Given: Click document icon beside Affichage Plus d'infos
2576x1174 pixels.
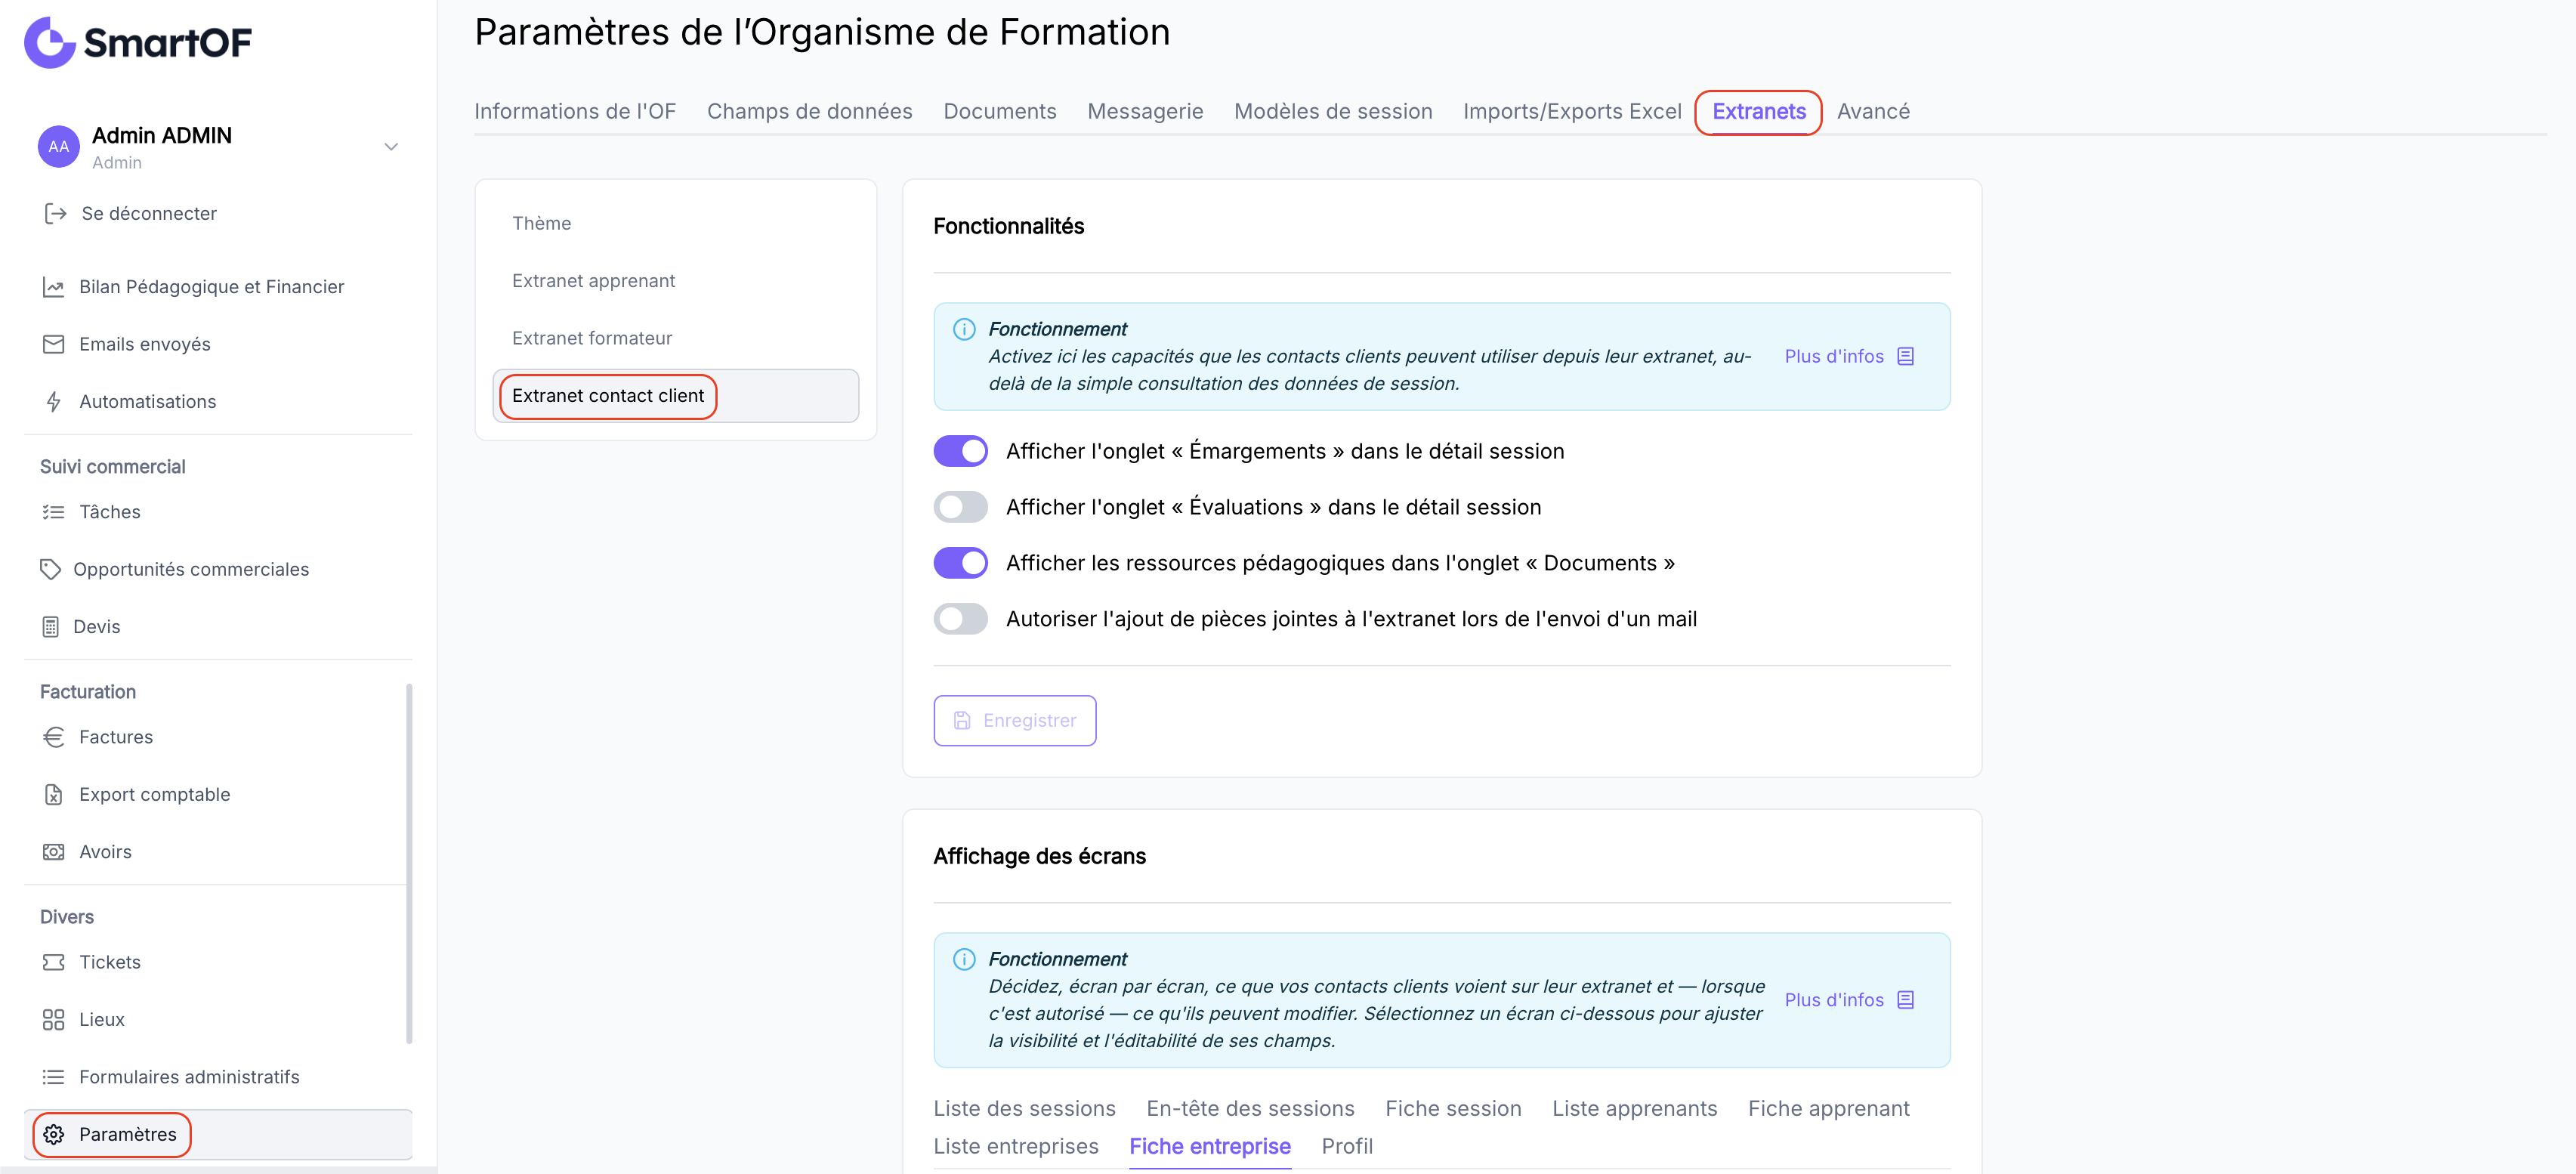Looking at the screenshot, I should click(1905, 1000).
